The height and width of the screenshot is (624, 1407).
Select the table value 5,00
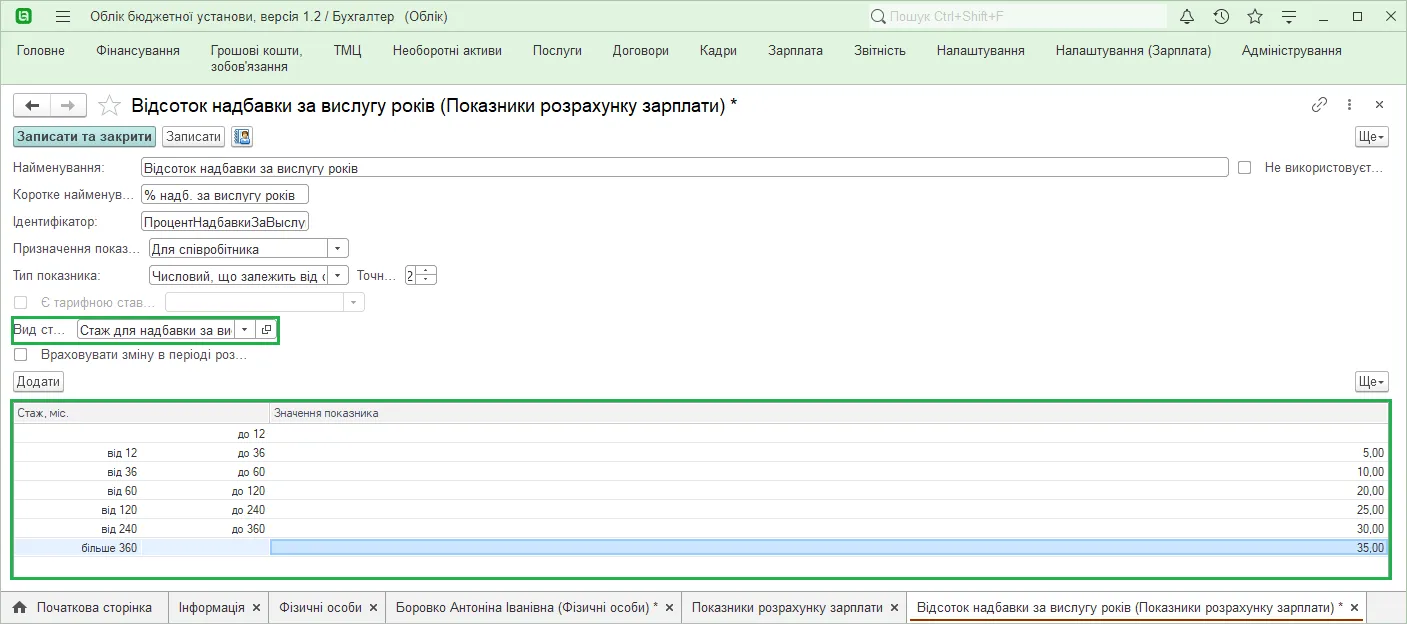1372,453
